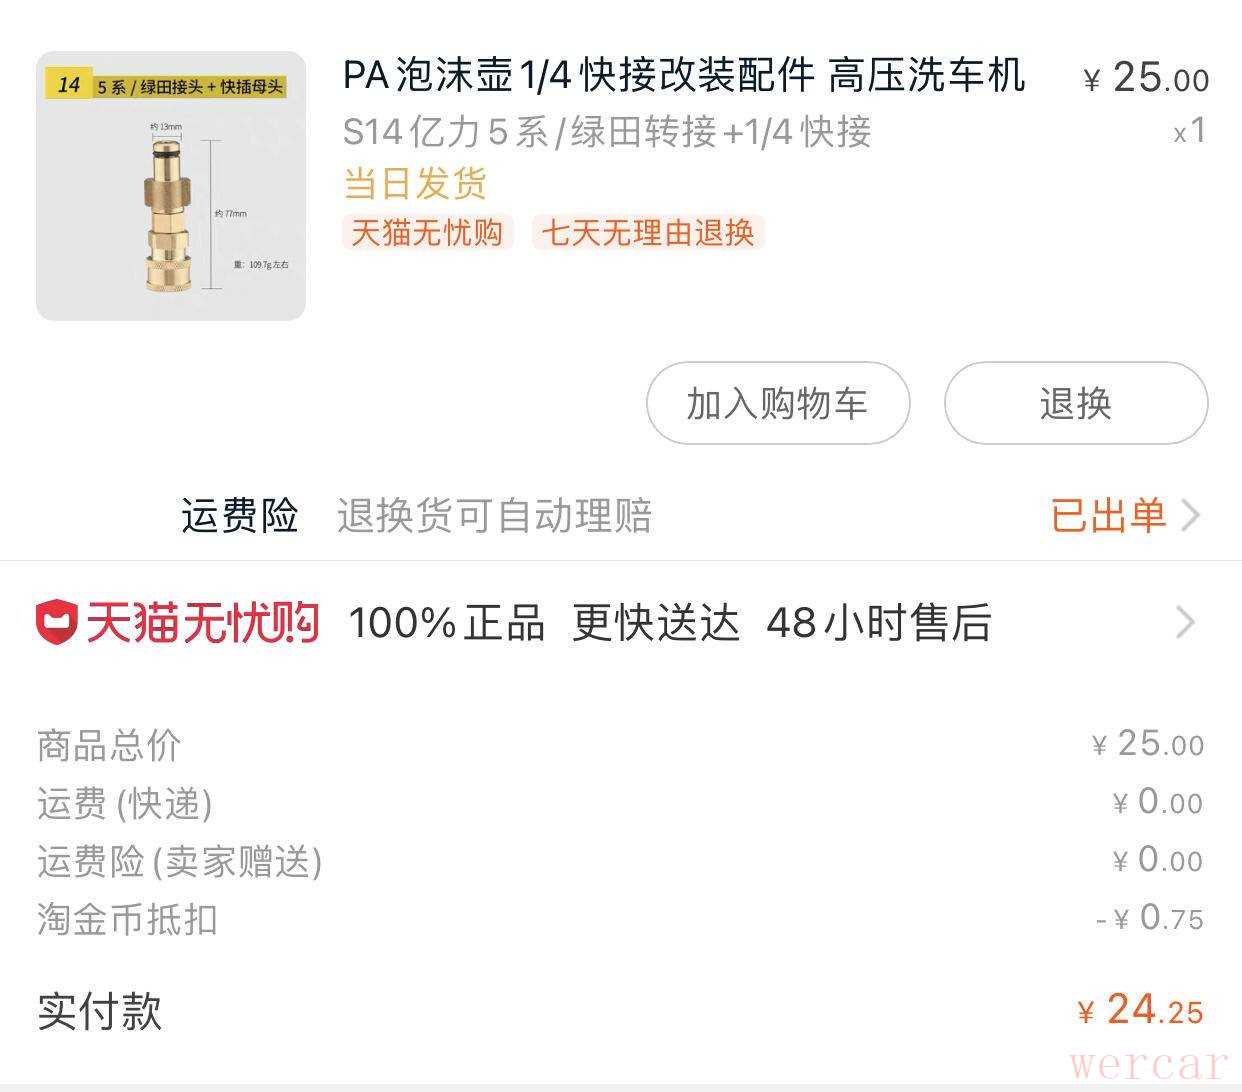Screen dimensions: 1242x1092
Task: Tap the 48小时售后 service text
Action: click(x=879, y=622)
